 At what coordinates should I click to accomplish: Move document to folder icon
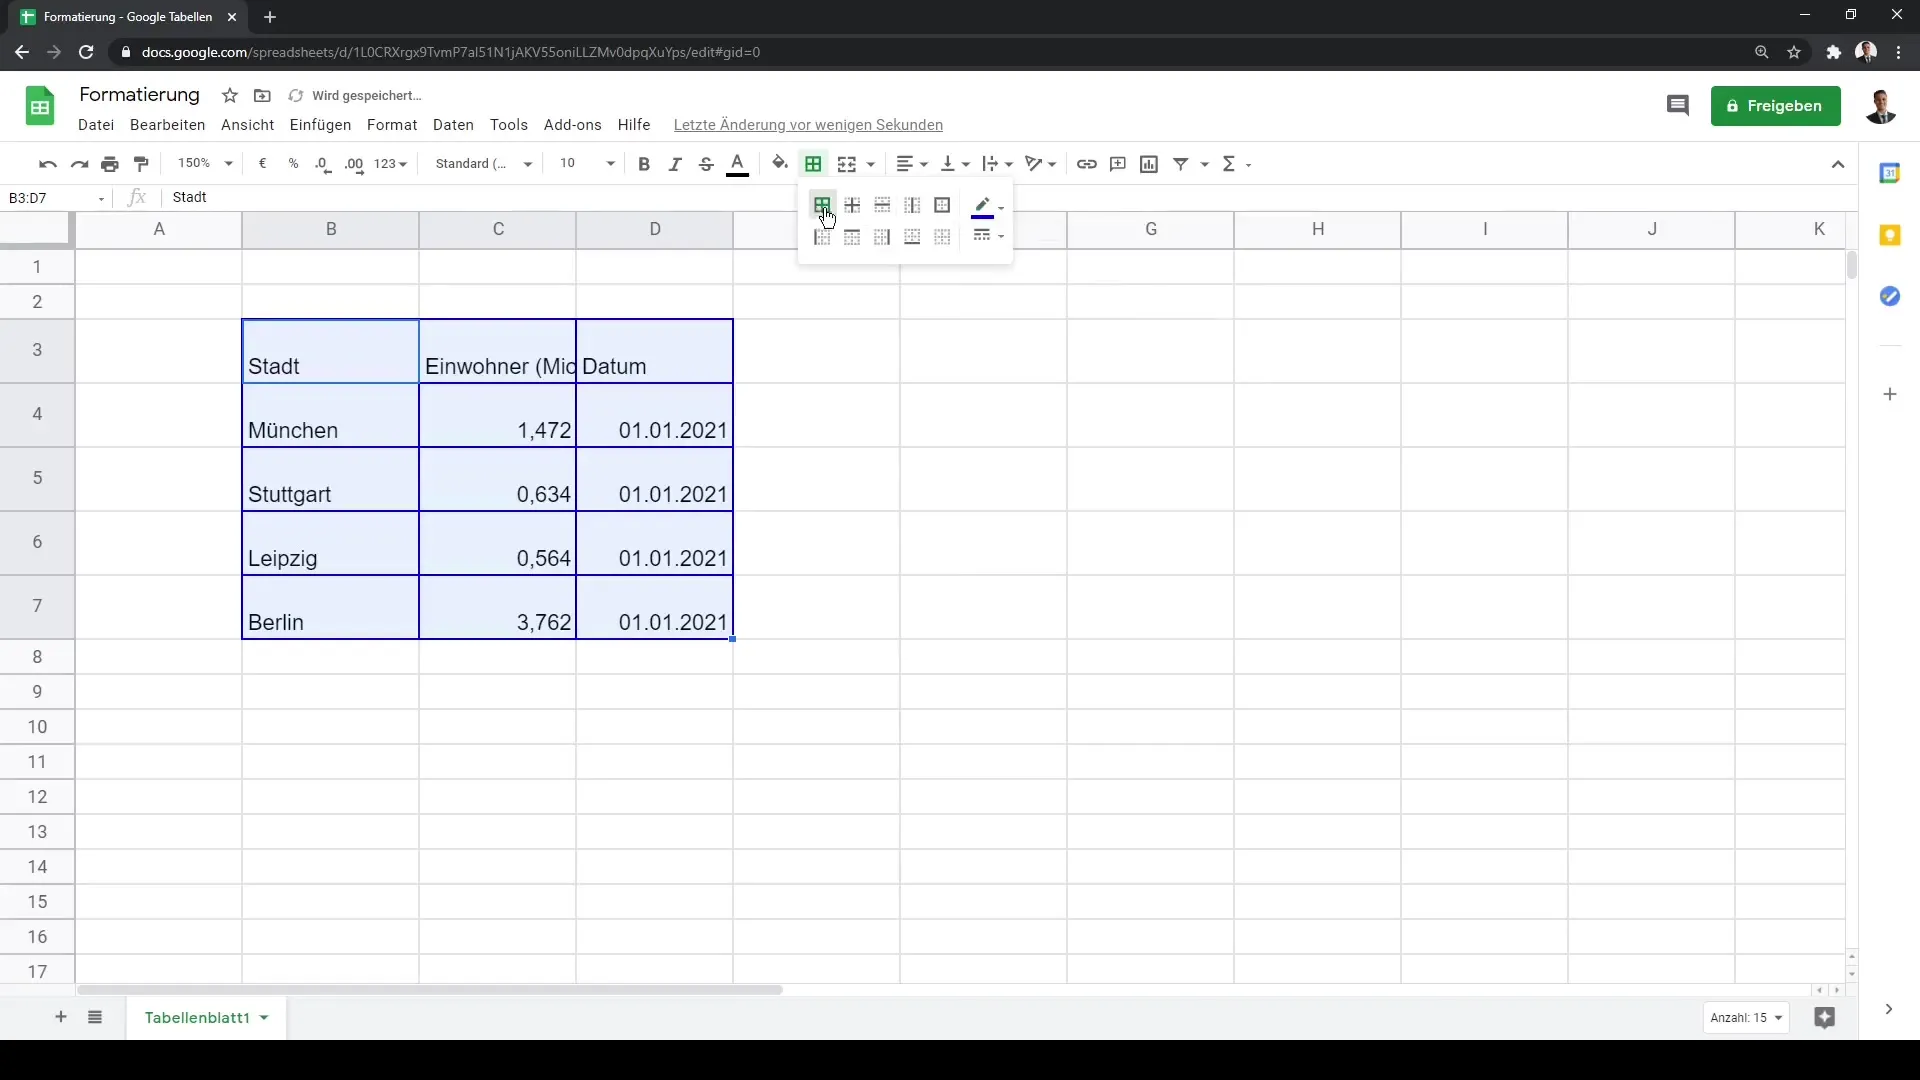(x=262, y=96)
